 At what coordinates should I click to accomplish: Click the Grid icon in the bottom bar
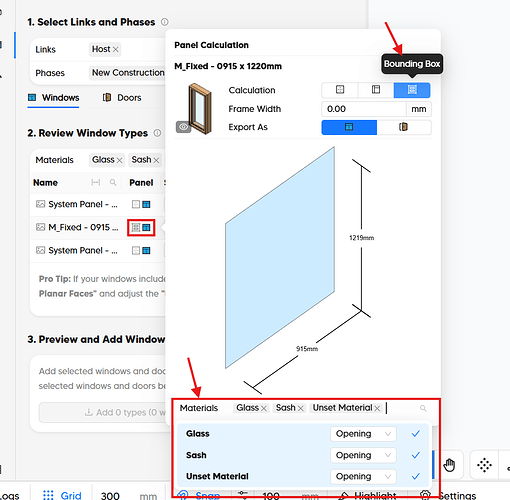(48, 495)
